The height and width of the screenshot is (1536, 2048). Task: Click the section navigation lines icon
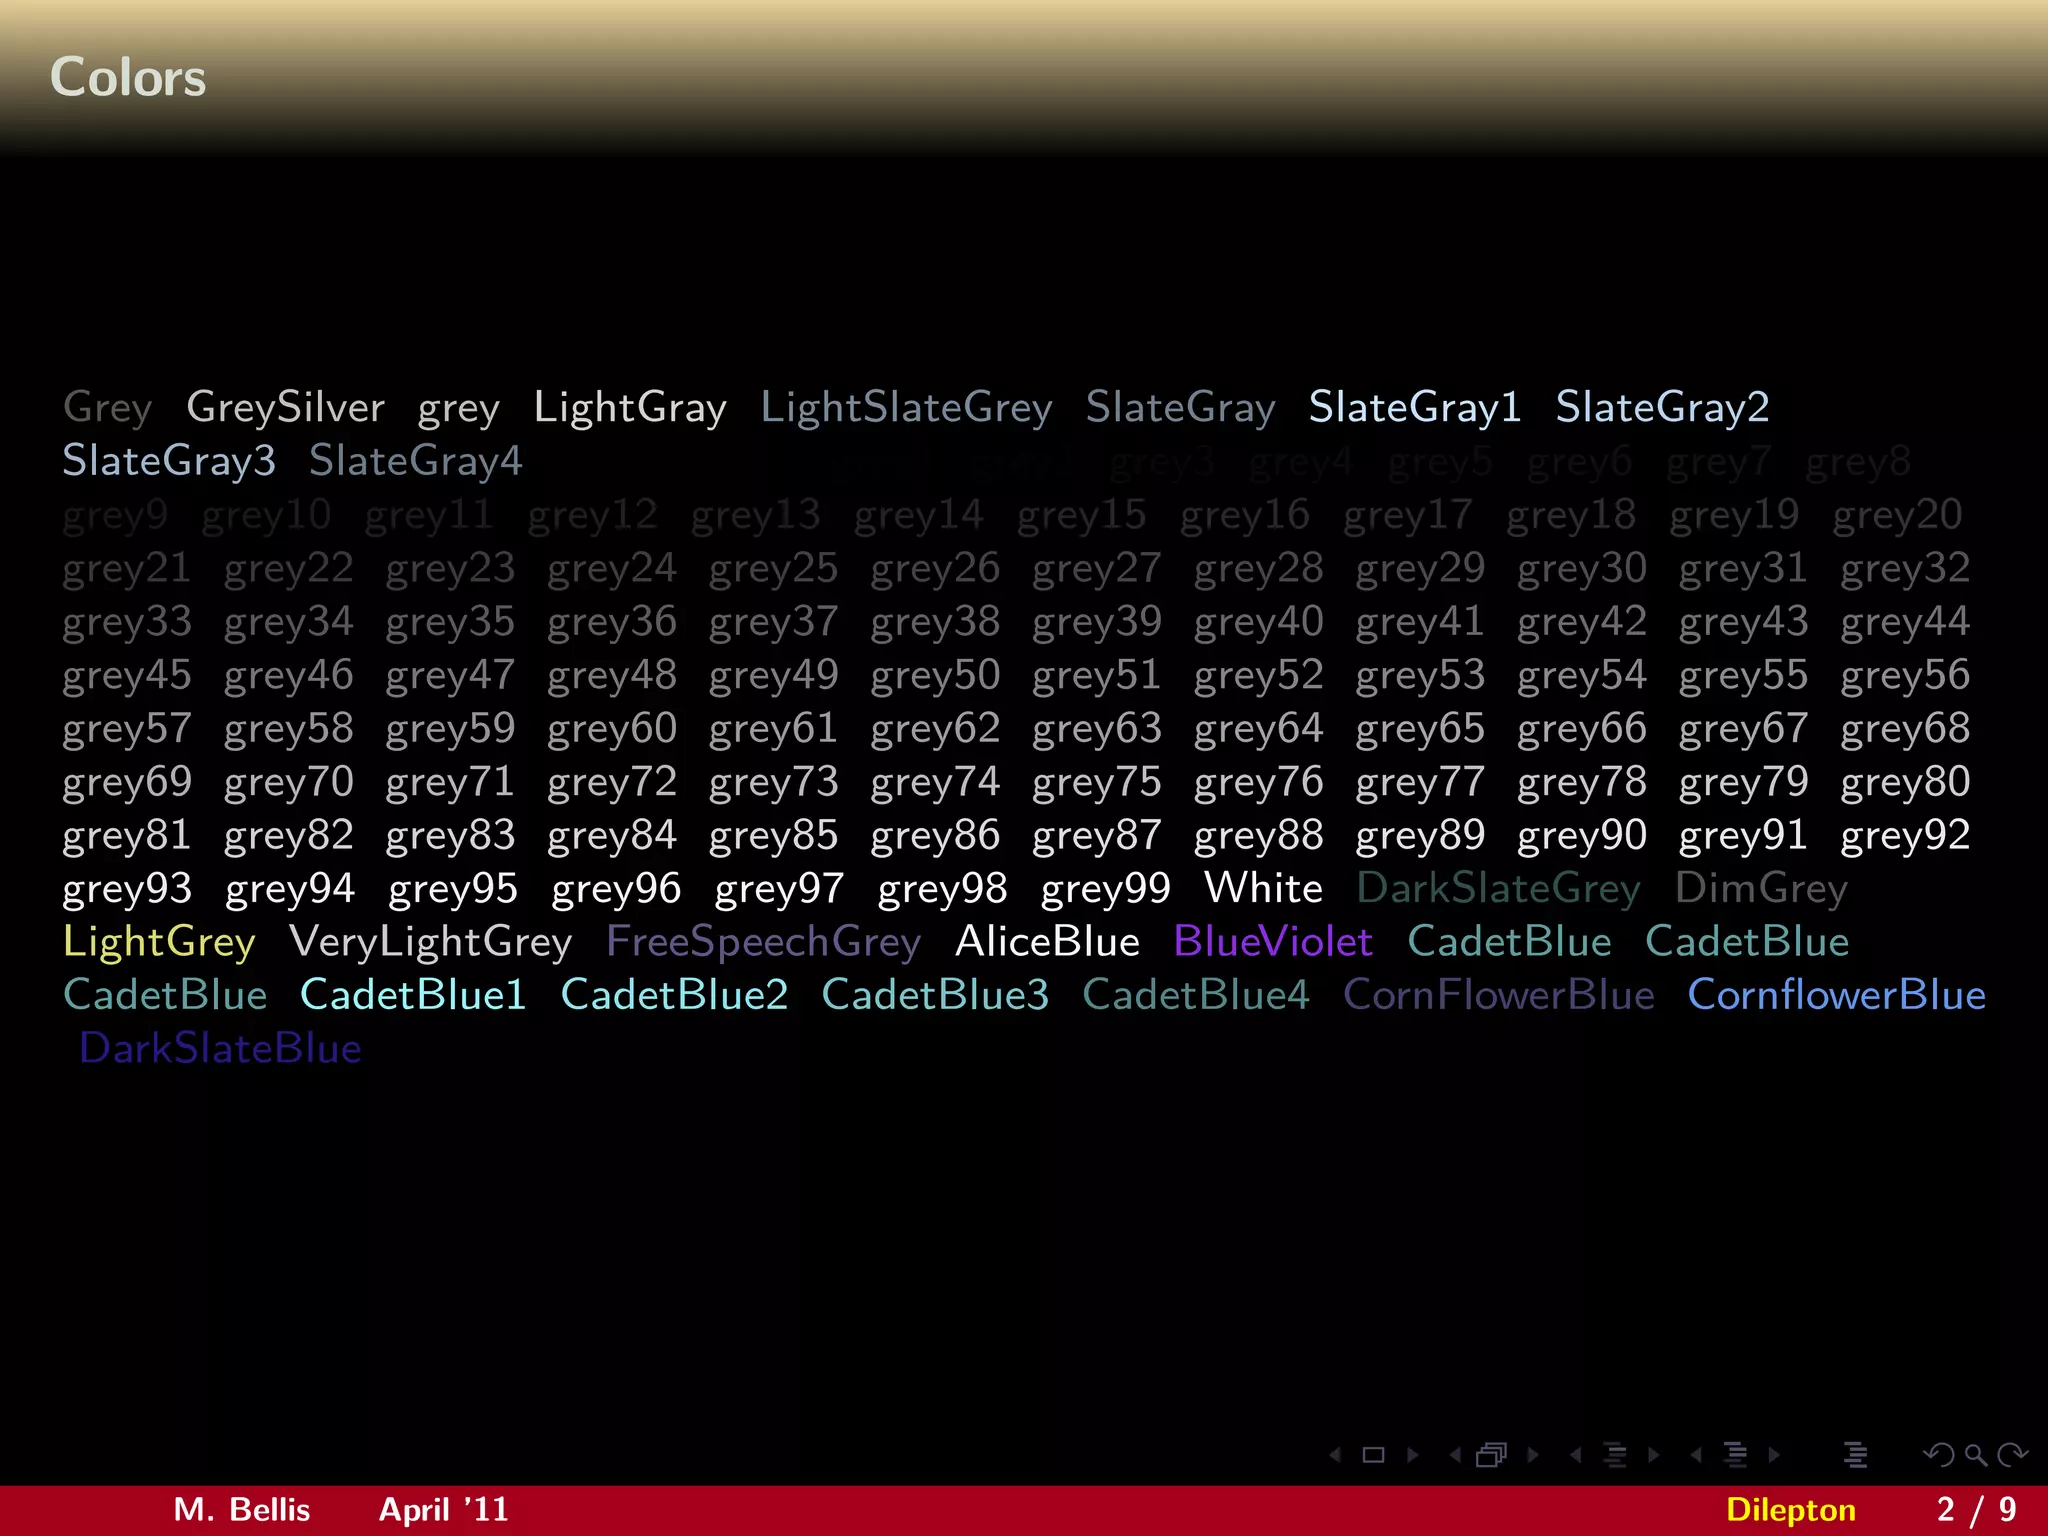coord(1735,1455)
